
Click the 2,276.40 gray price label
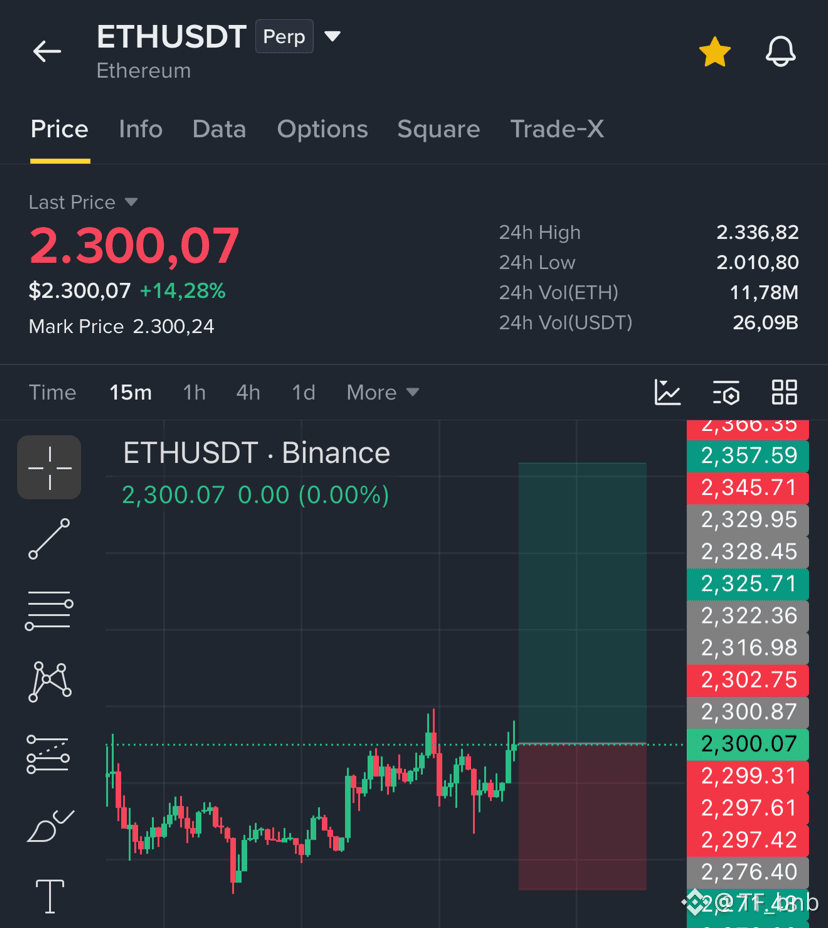(748, 872)
